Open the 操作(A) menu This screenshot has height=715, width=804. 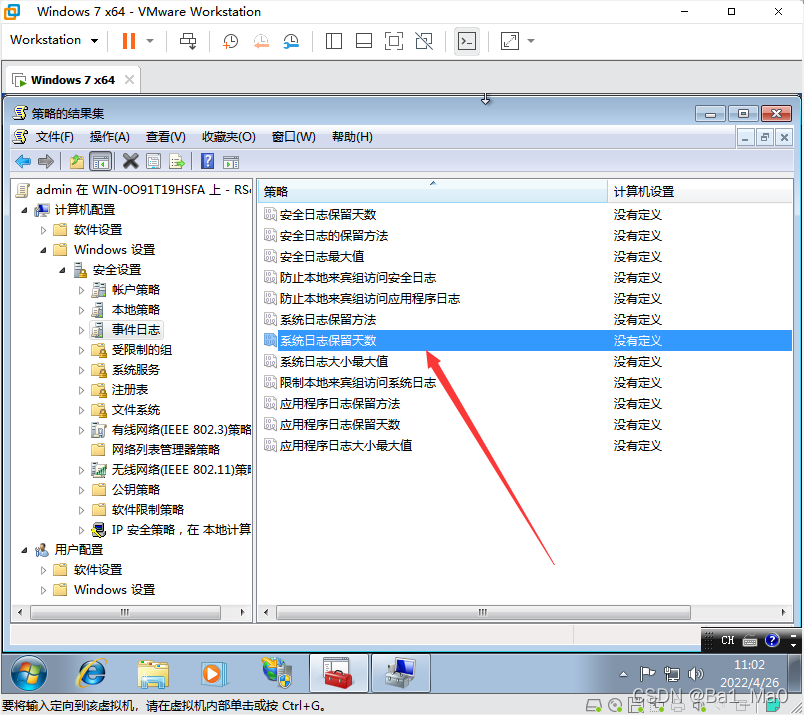(110, 137)
